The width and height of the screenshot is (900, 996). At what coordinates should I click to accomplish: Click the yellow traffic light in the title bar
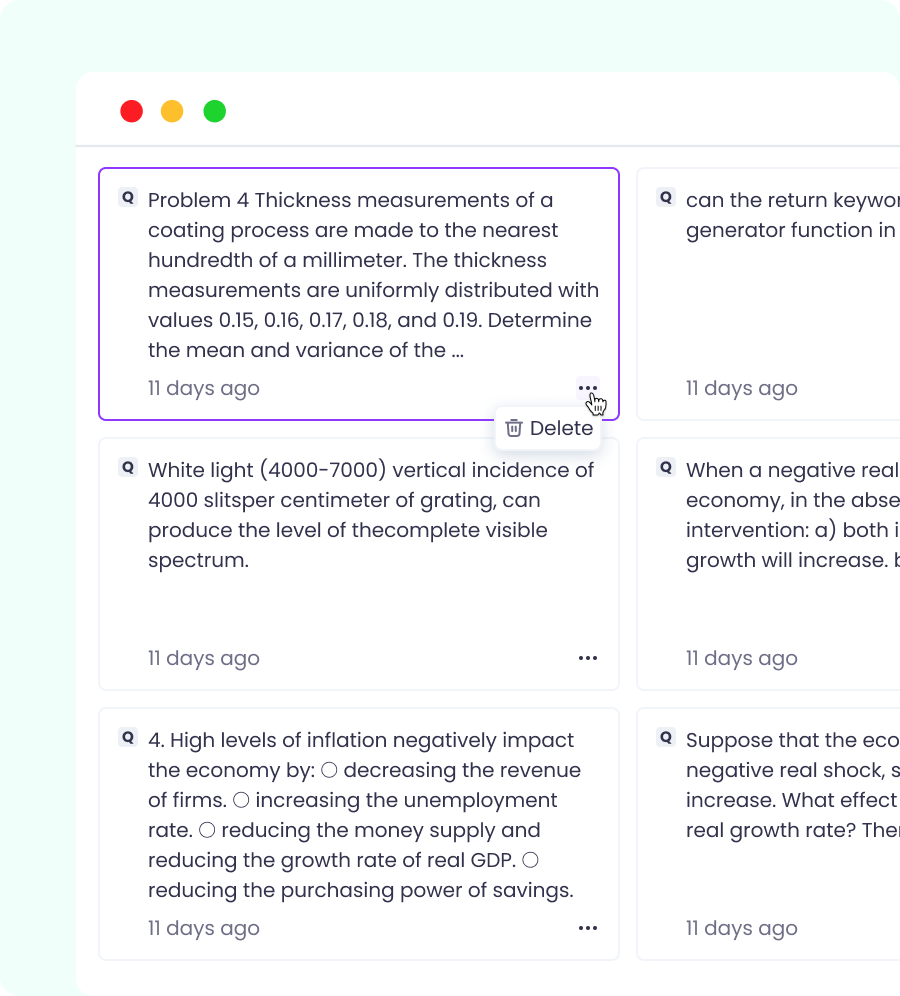click(172, 111)
